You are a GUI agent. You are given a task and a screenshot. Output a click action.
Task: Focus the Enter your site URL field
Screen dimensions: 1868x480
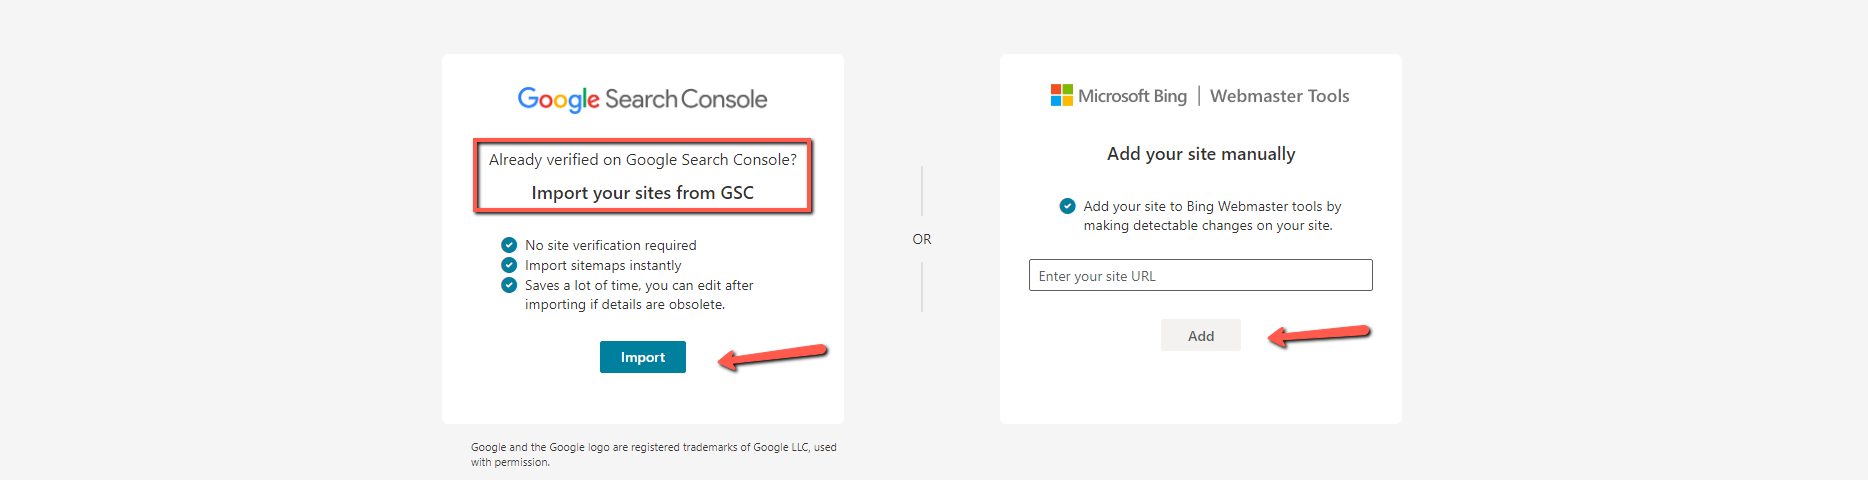[x=1201, y=275]
